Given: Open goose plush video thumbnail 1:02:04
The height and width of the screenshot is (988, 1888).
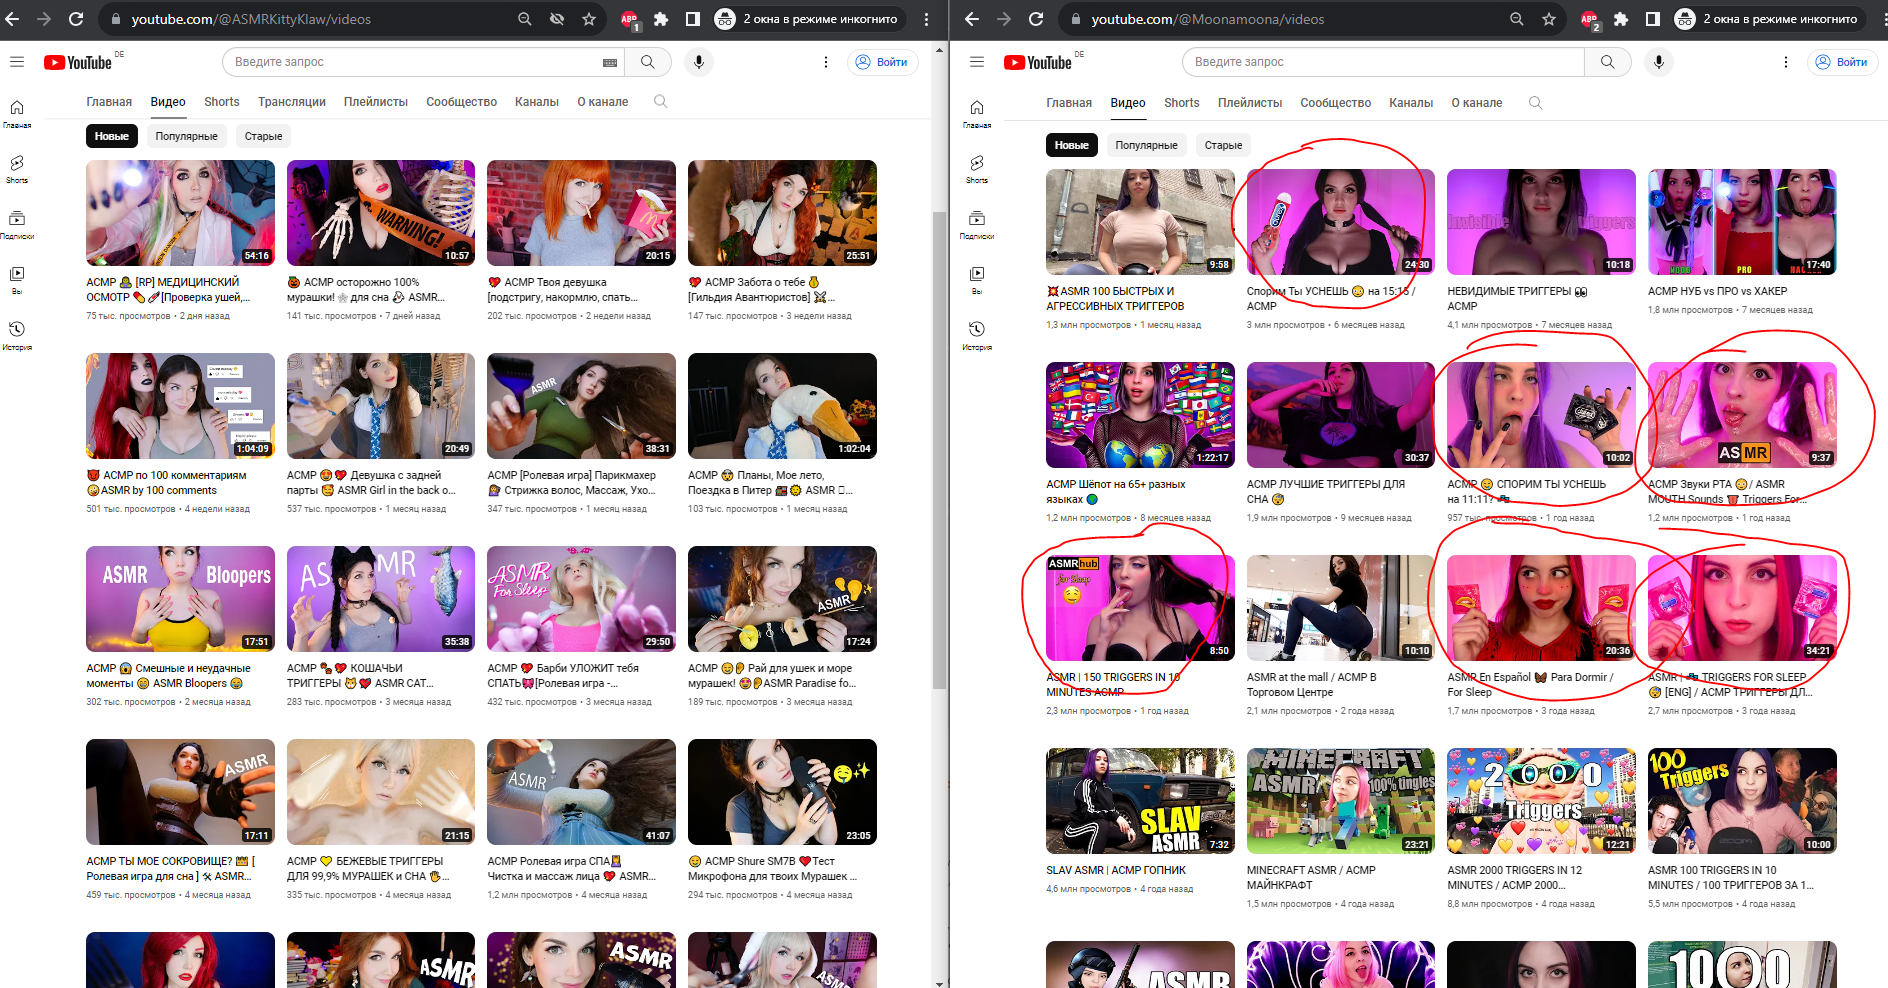Looking at the screenshot, I should [782, 406].
